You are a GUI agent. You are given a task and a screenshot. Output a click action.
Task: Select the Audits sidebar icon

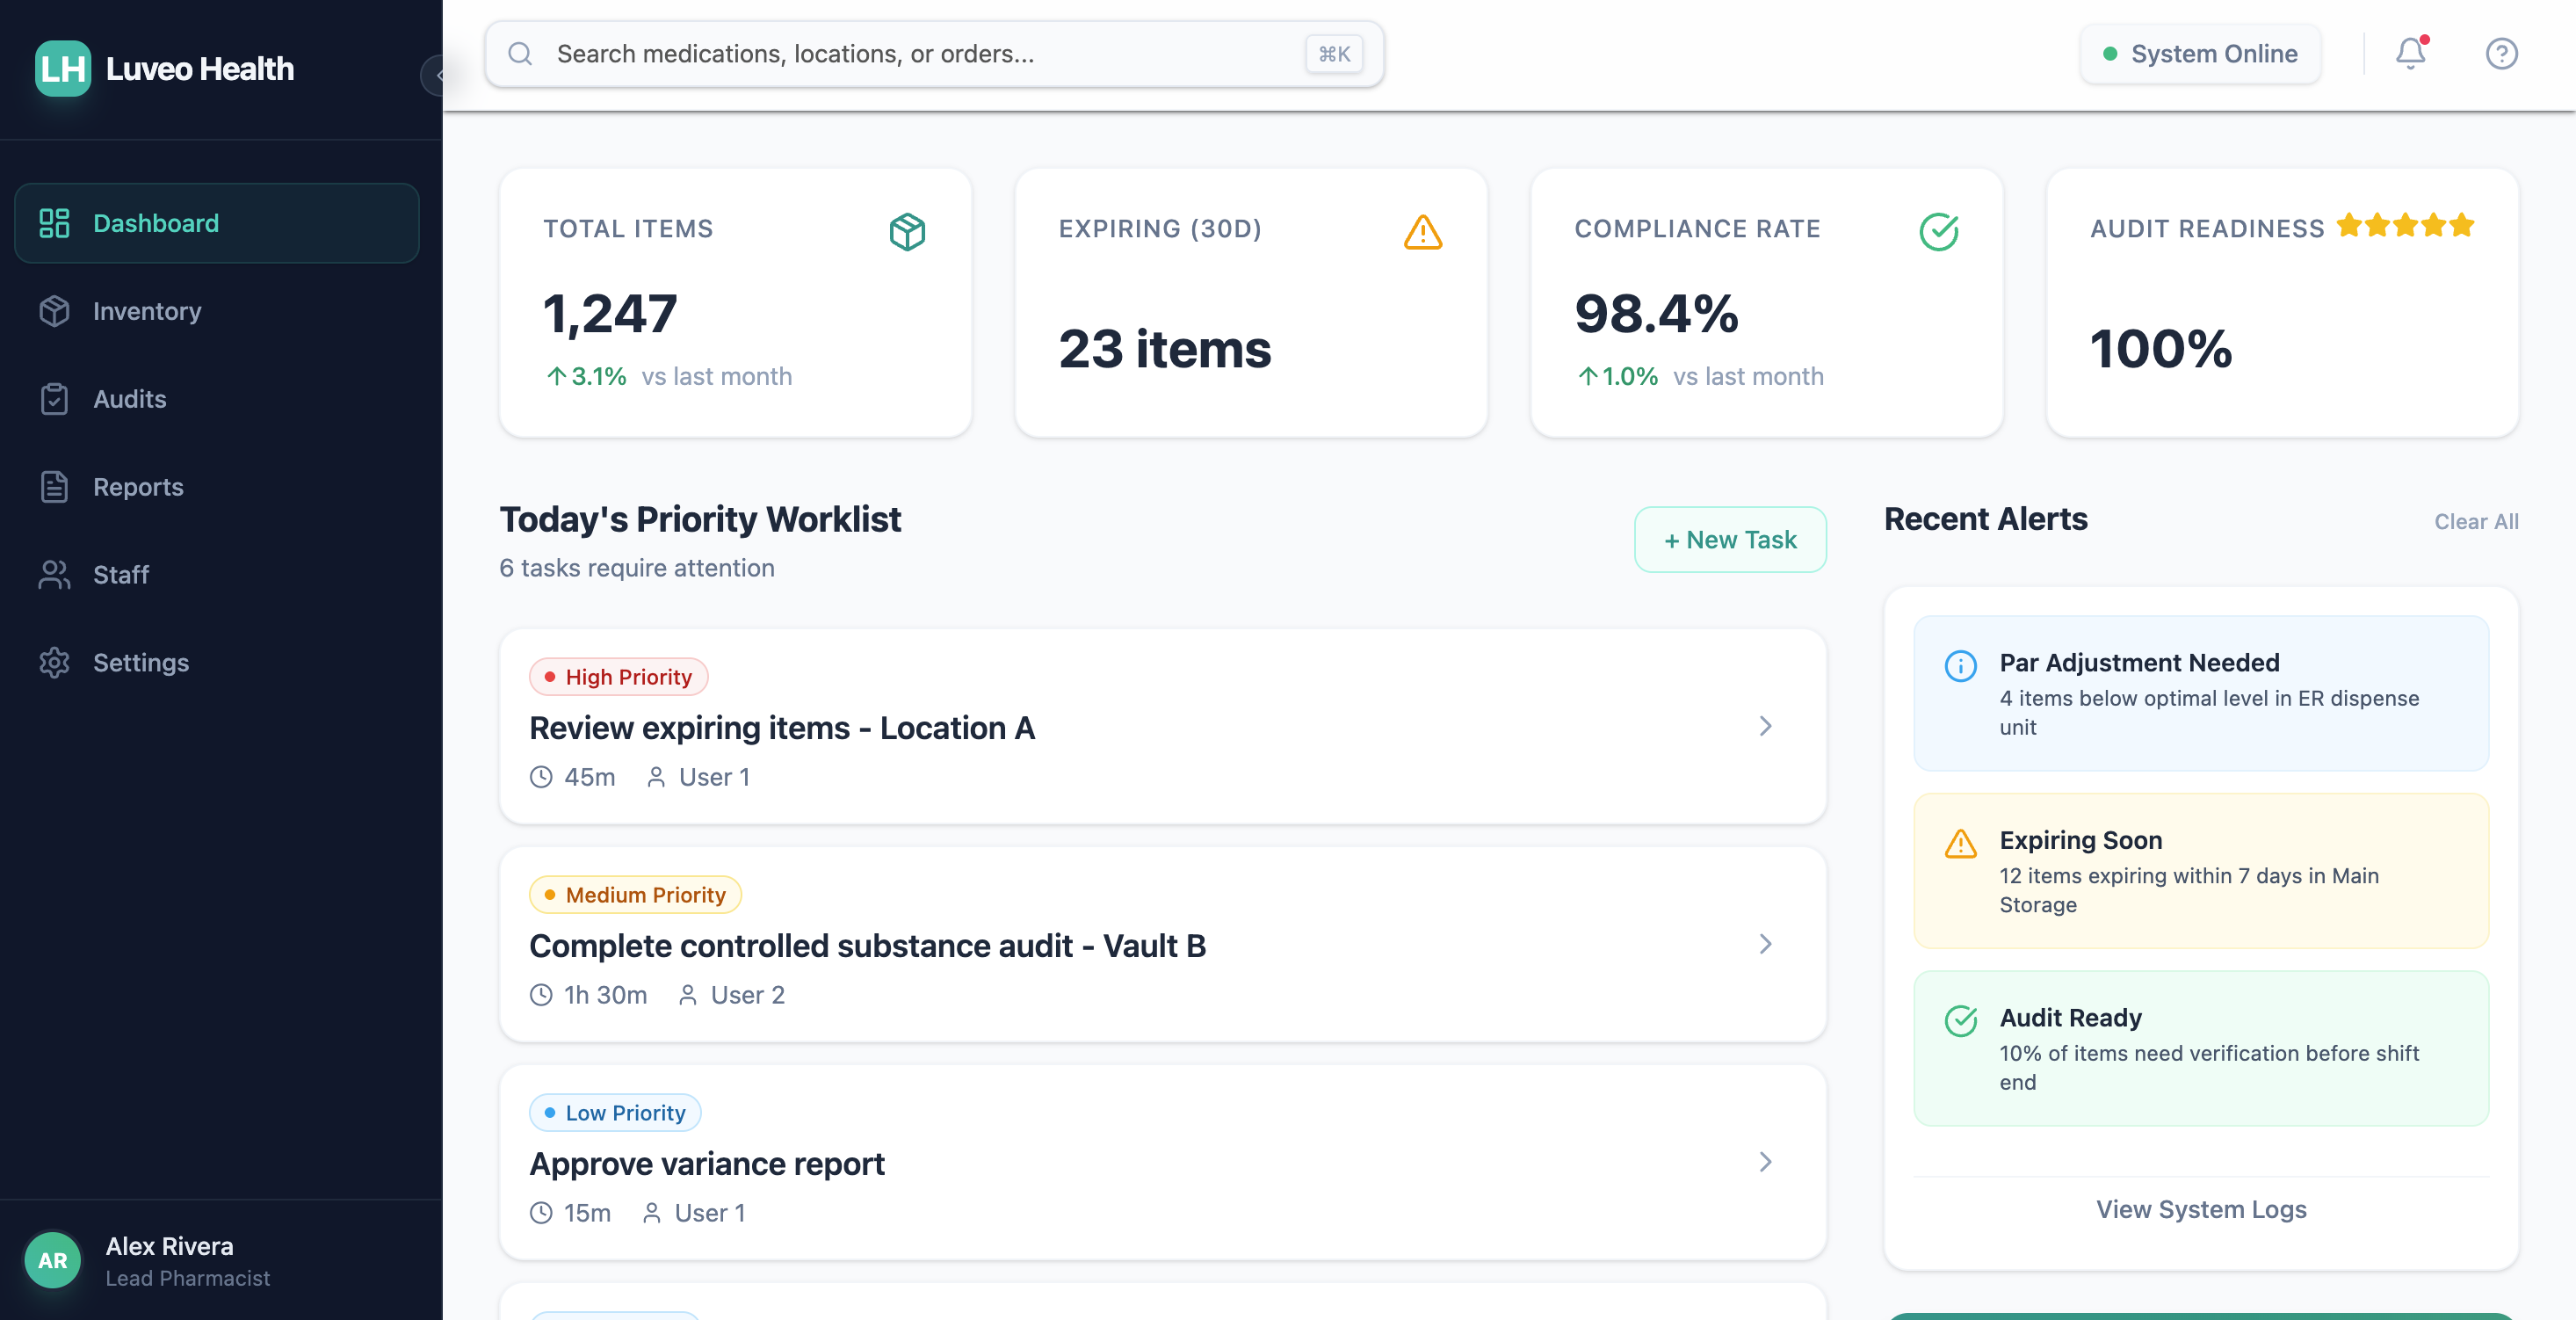(x=55, y=398)
